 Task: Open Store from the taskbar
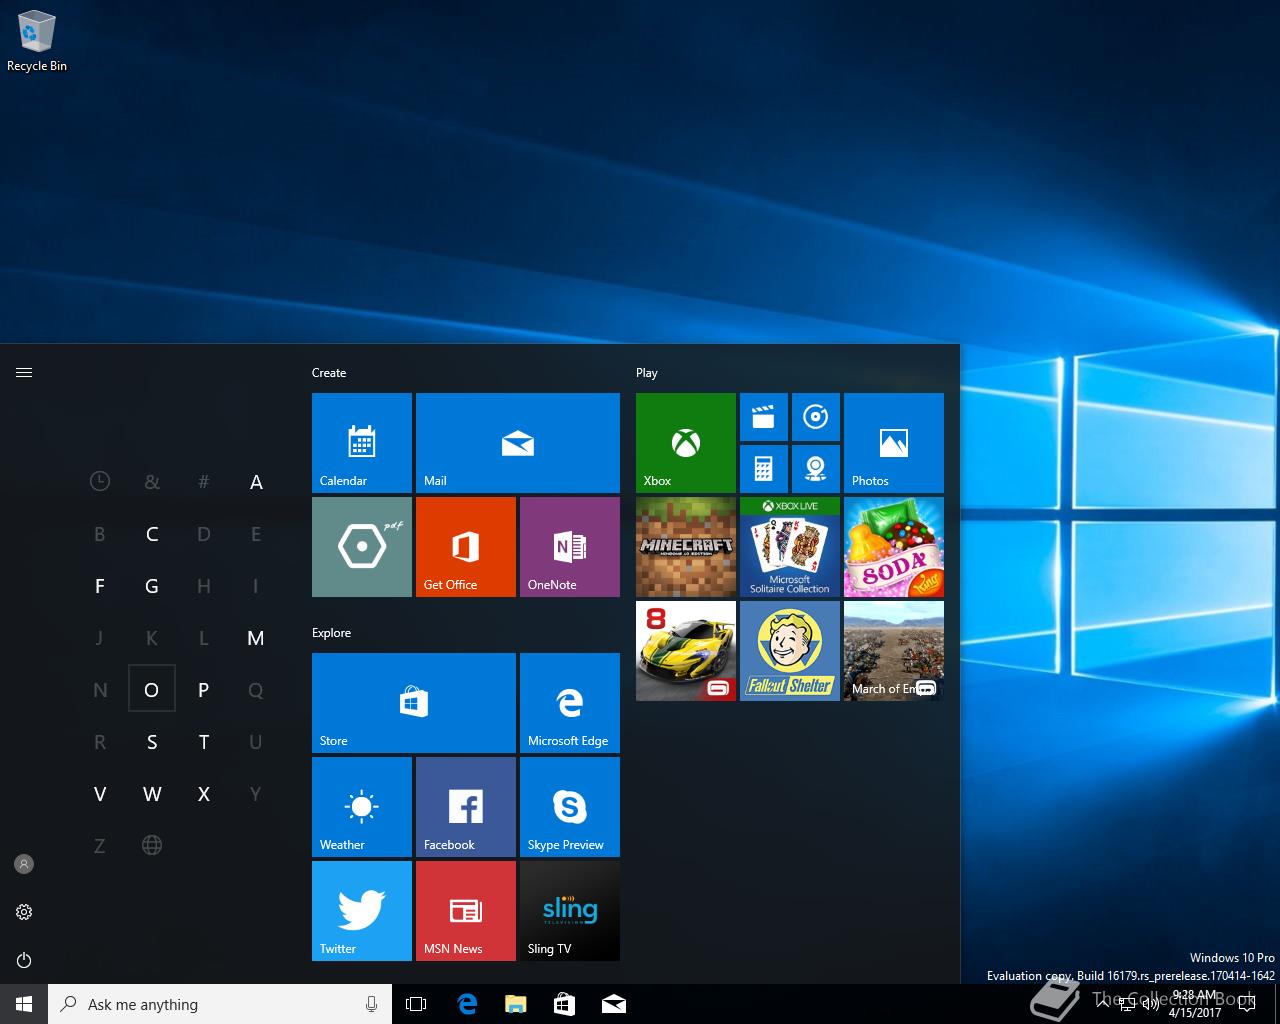[x=565, y=1004]
